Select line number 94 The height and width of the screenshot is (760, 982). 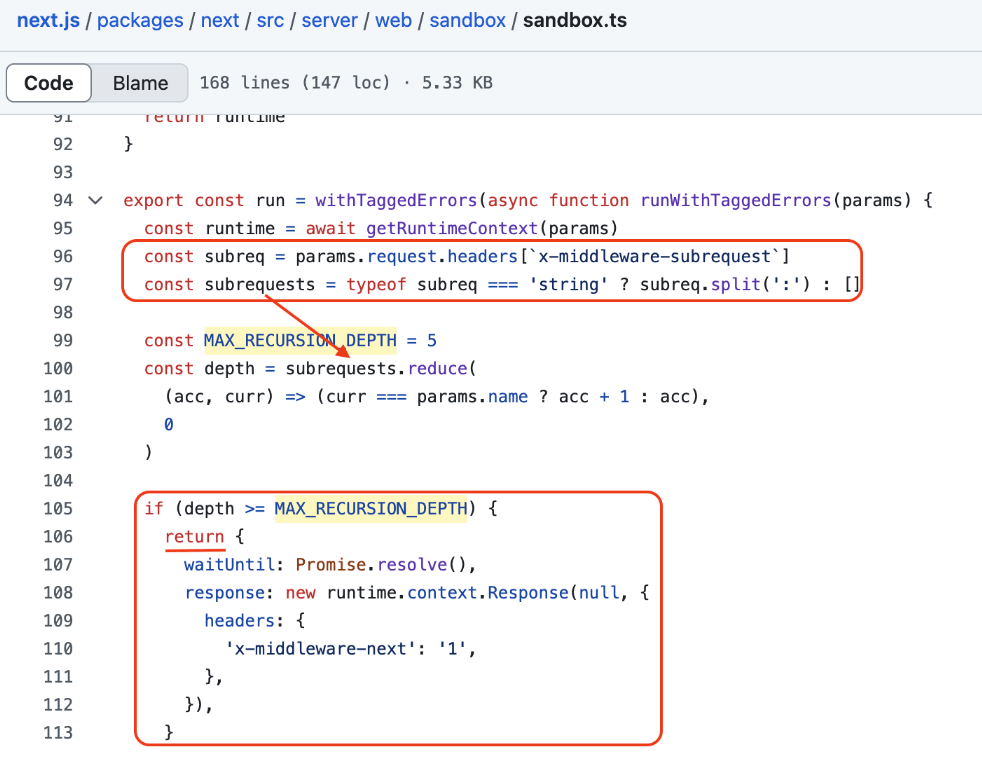click(x=63, y=200)
